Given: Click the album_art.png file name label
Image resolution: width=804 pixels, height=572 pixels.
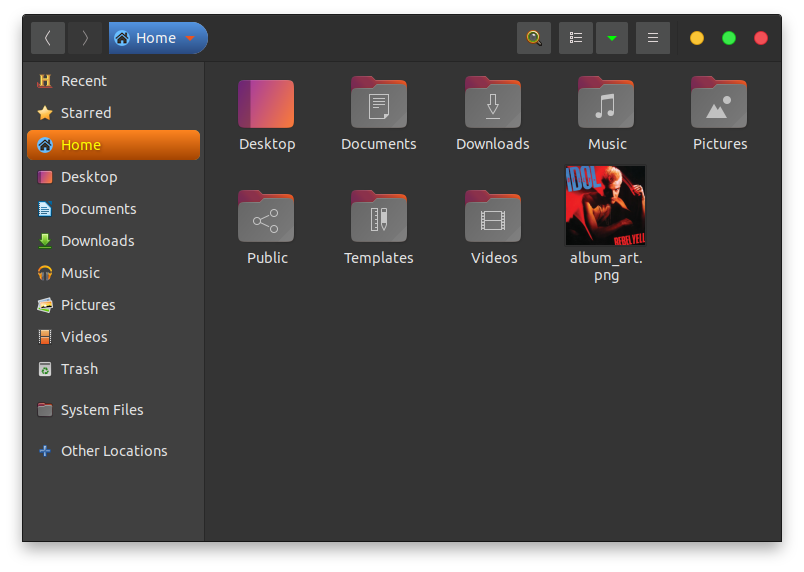Looking at the screenshot, I should click(x=606, y=267).
